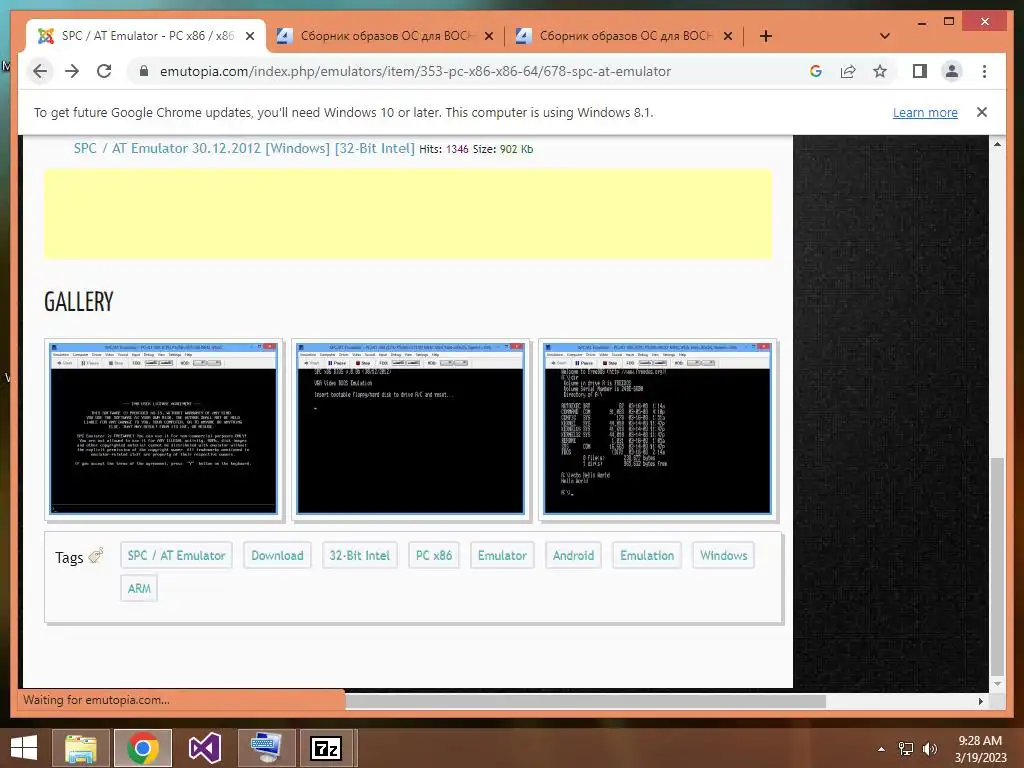
Task: Open File Explorer from the taskbar
Action: (x=80, y=748)
